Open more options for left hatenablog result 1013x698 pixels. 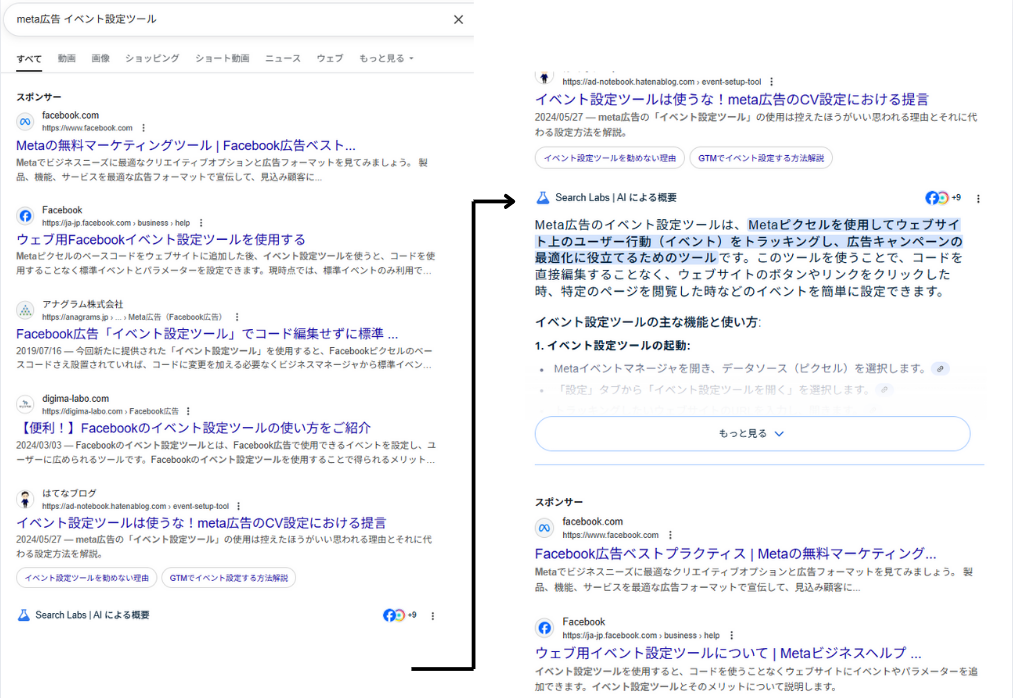pos(238,506)
